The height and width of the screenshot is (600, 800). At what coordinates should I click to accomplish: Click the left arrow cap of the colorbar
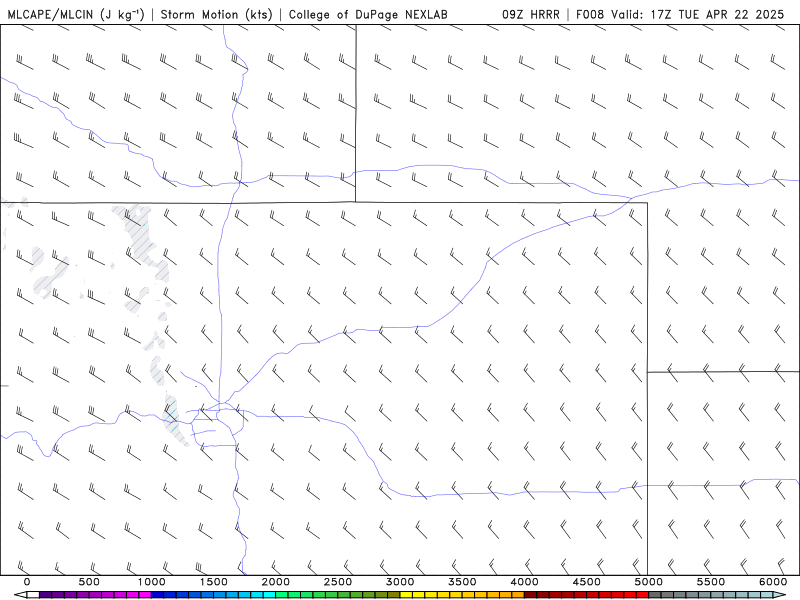(x=20, y=595)
